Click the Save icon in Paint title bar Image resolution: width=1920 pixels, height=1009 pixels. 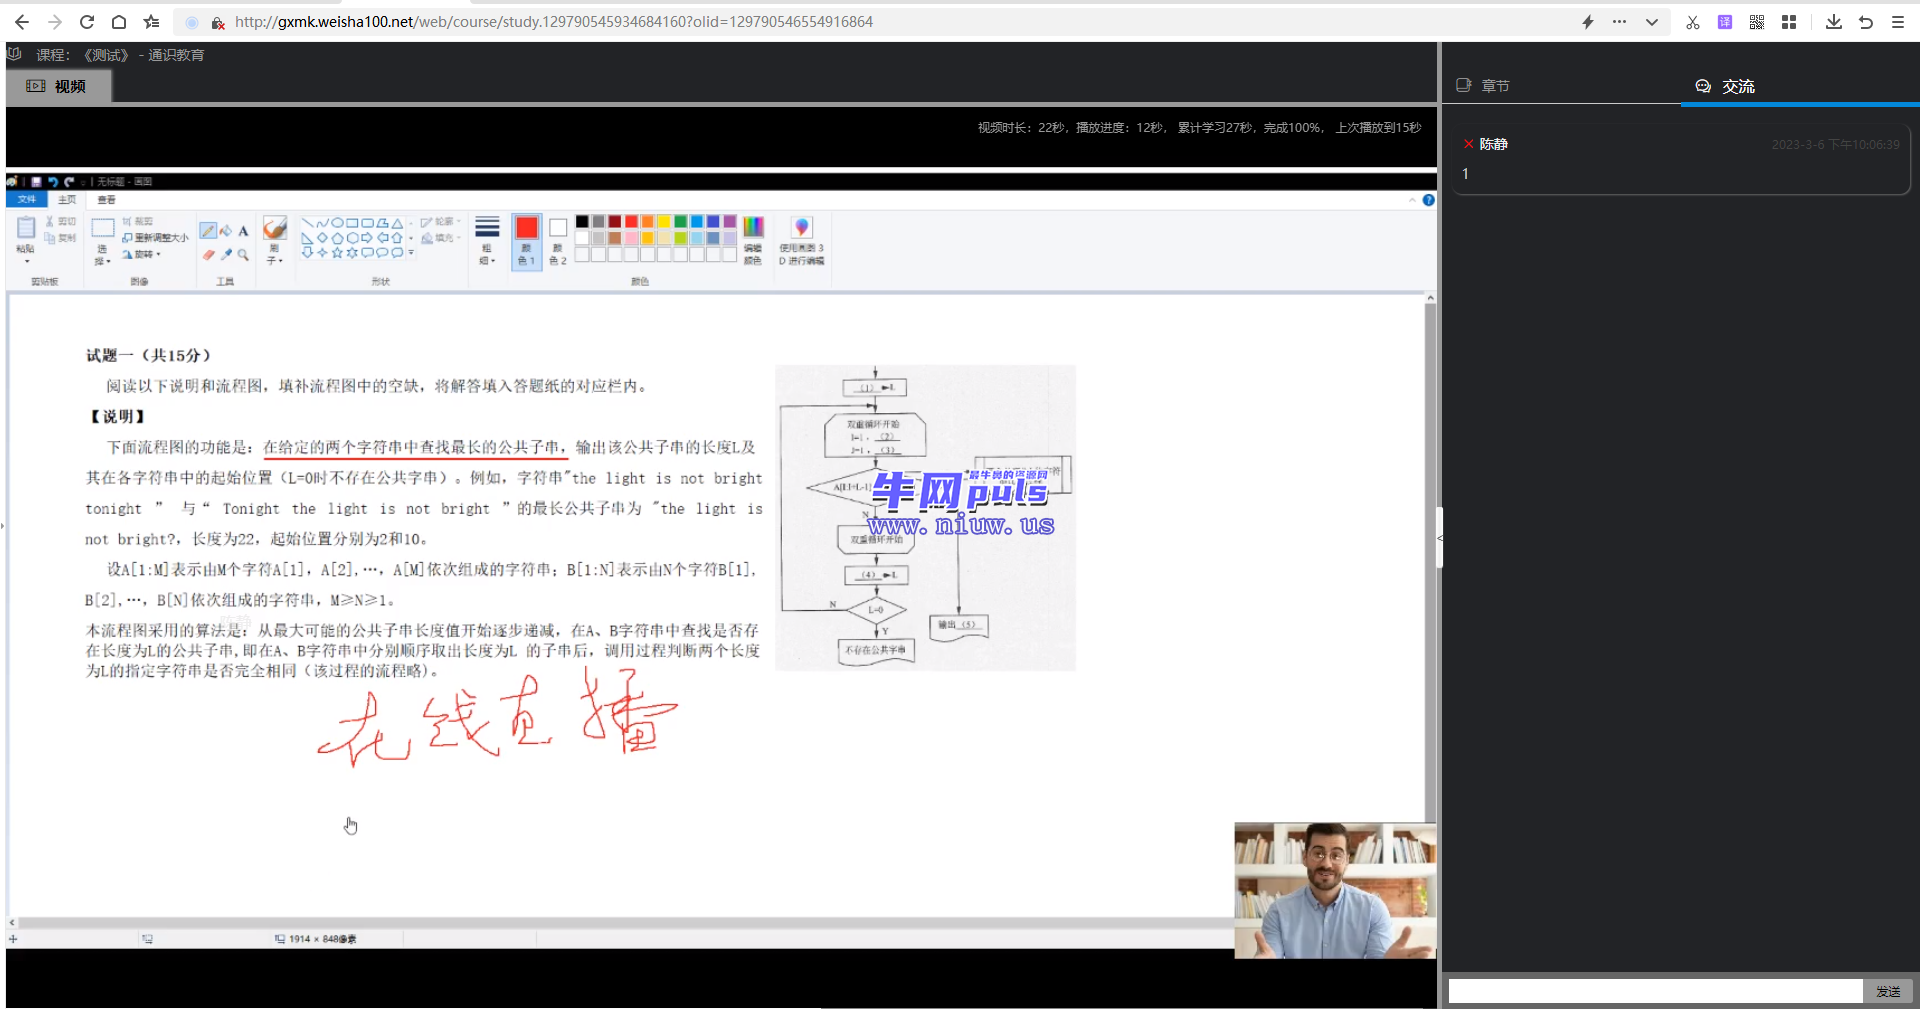point(37,182)
